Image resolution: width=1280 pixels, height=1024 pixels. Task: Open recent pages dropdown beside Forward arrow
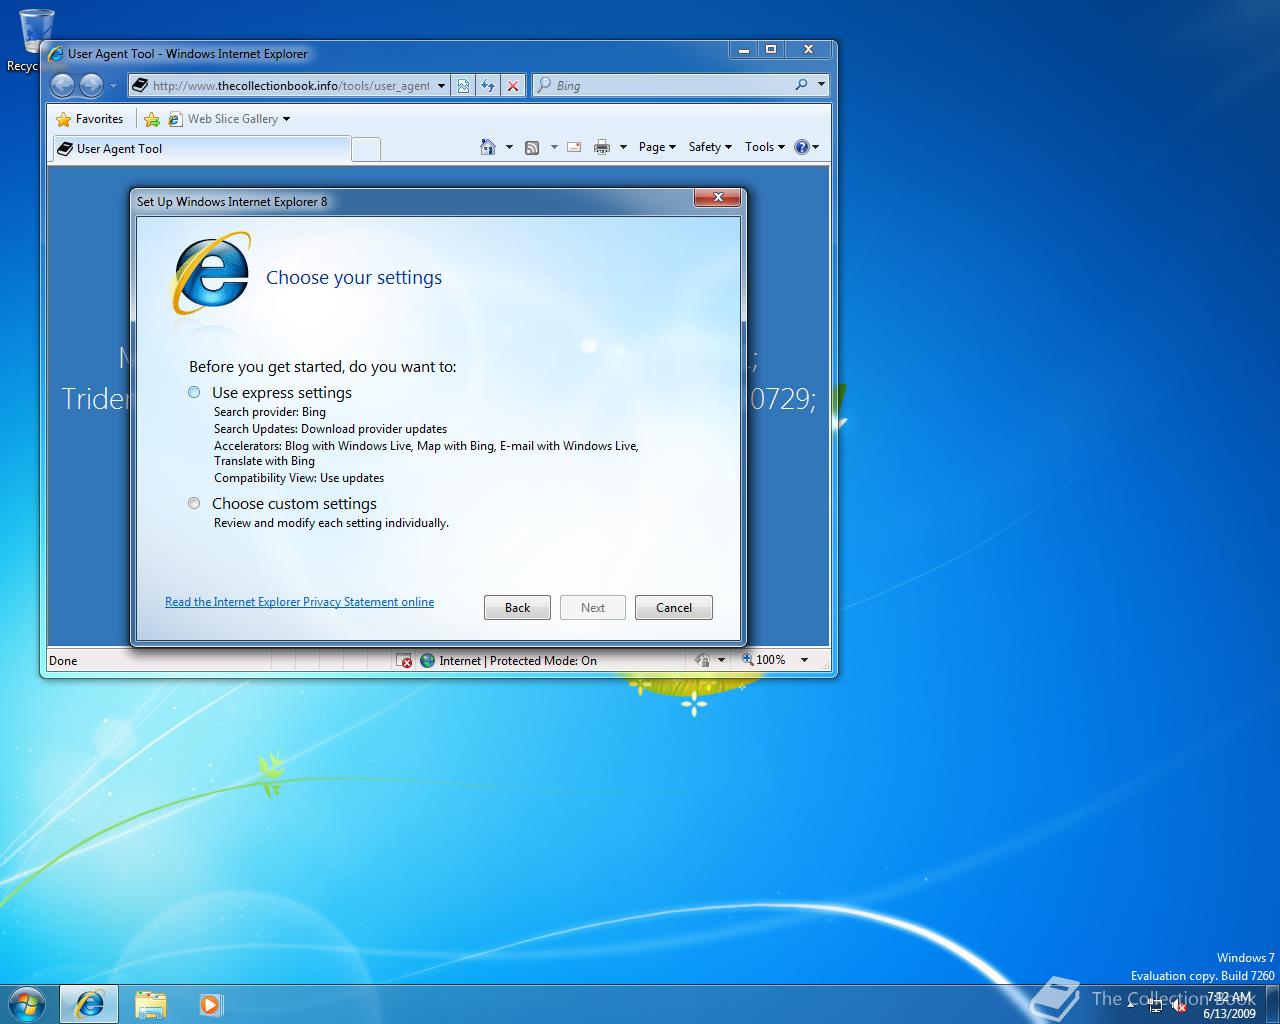coord(113,86)
